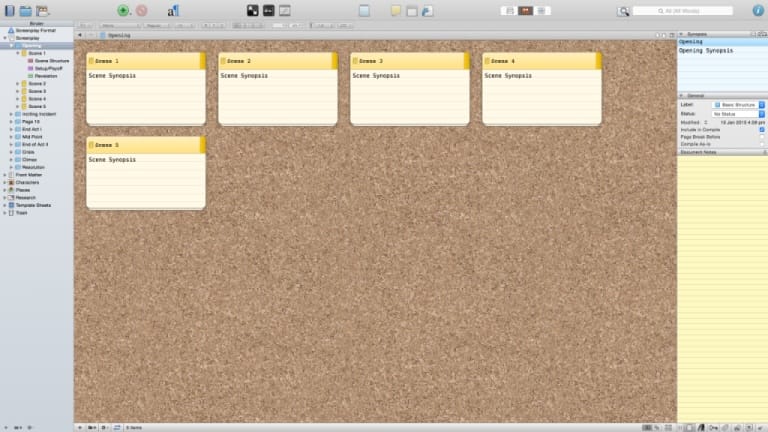This screenshot has width=768, height=432.
Task: Switch to Outliner view mode
Action: [x=541, y=11]
